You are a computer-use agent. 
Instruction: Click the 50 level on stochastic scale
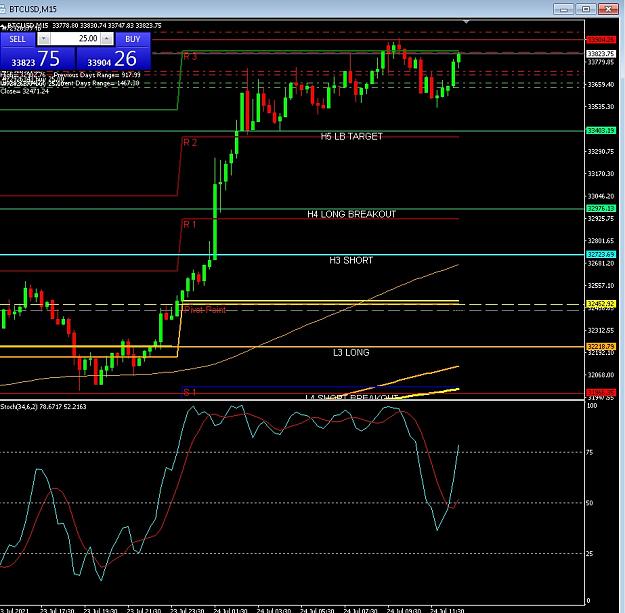tap(590, 503)
